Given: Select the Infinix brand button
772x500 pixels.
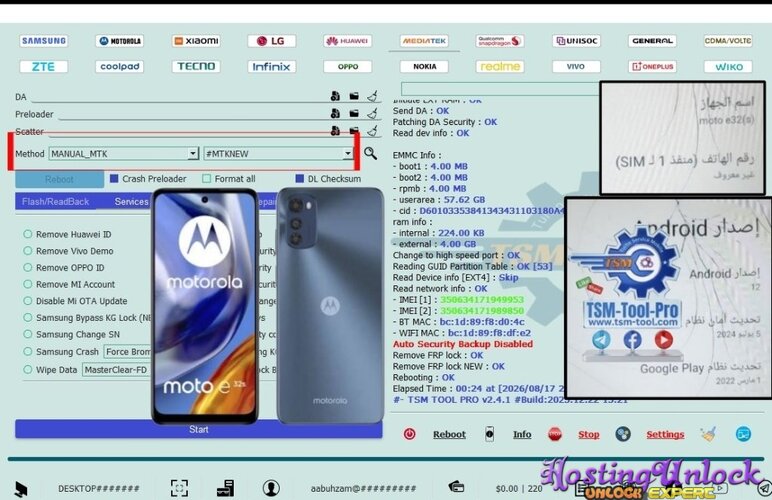Looking at the screenshot, I should click(272, 66).
